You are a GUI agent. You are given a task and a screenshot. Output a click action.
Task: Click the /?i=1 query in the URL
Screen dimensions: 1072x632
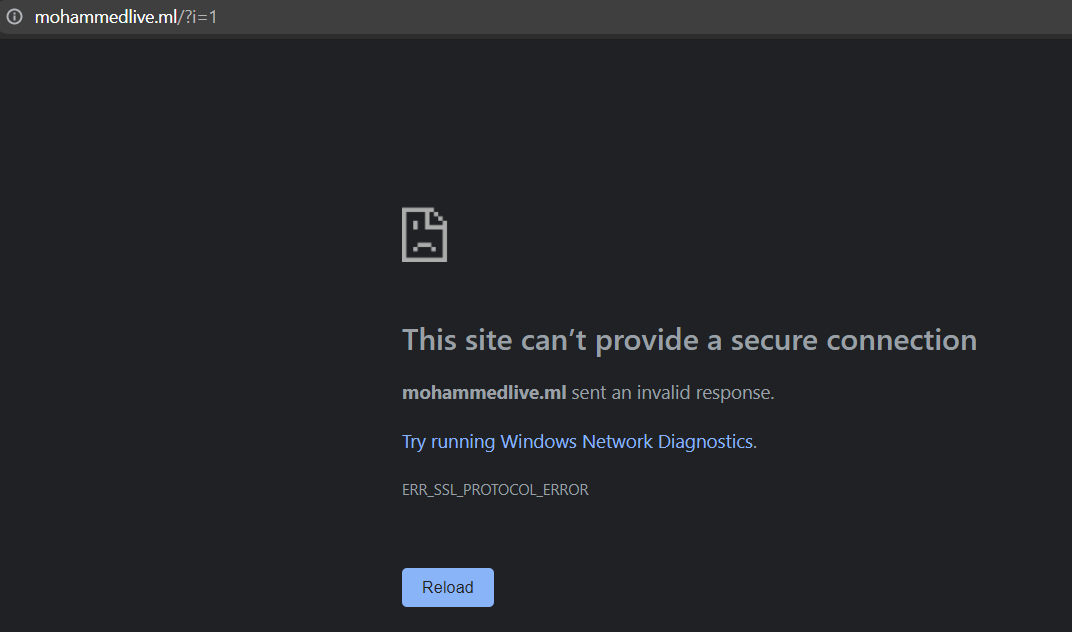(x=198, y=17)
